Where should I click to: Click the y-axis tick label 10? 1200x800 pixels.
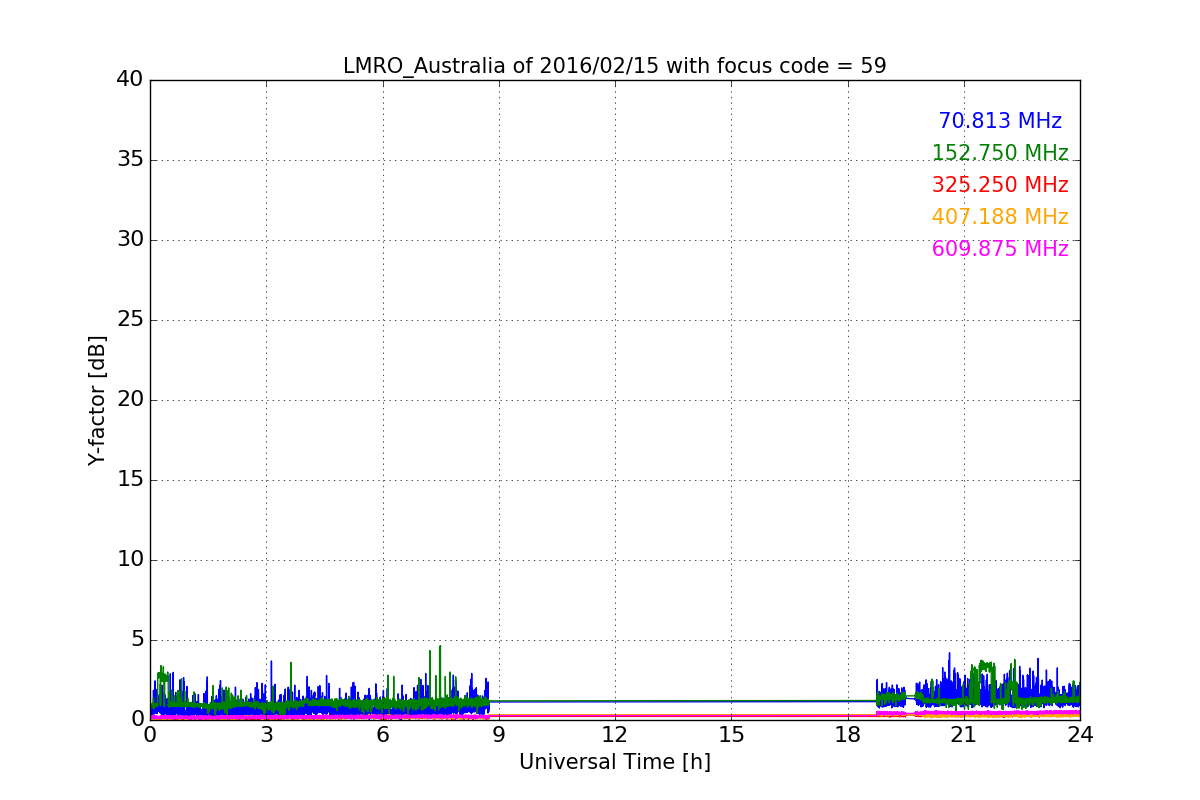coord(129,560)
